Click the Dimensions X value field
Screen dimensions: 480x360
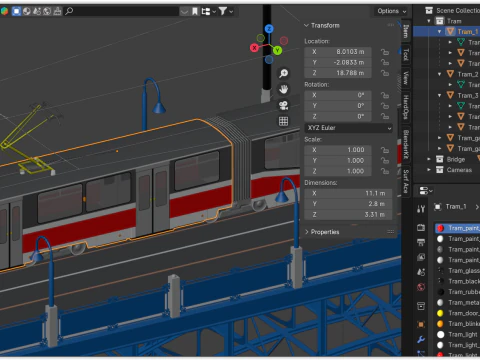pos(348,193)
